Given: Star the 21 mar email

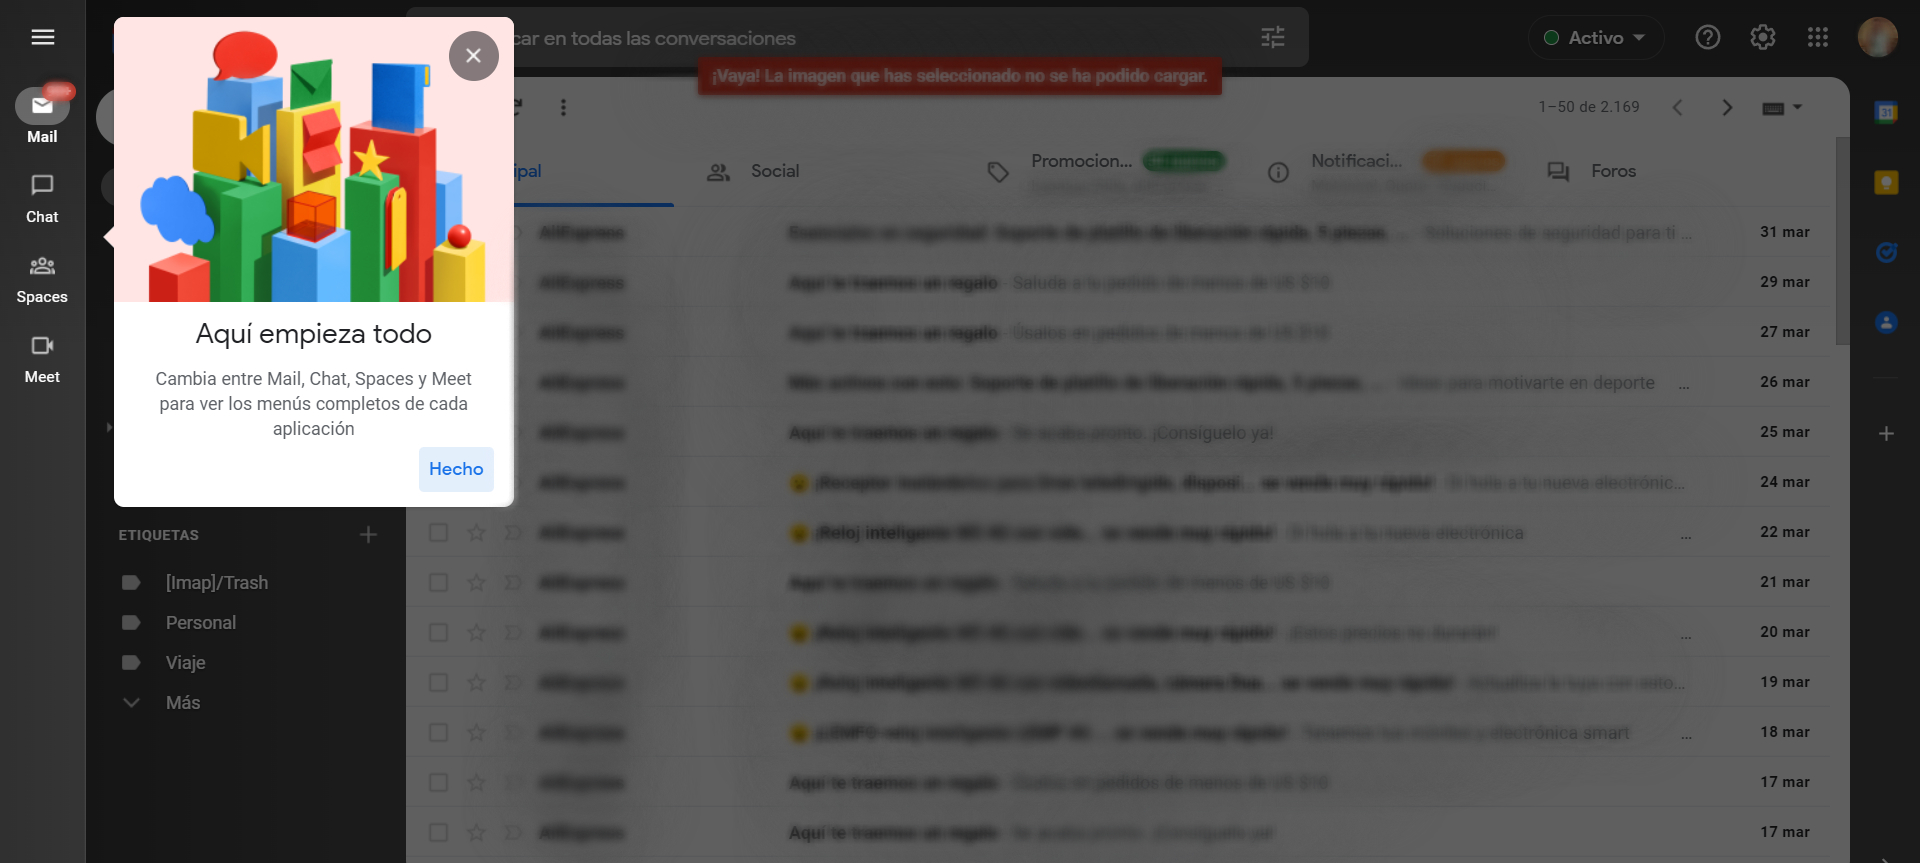Looking at the screenshot, I should click(x=476, y=582).
